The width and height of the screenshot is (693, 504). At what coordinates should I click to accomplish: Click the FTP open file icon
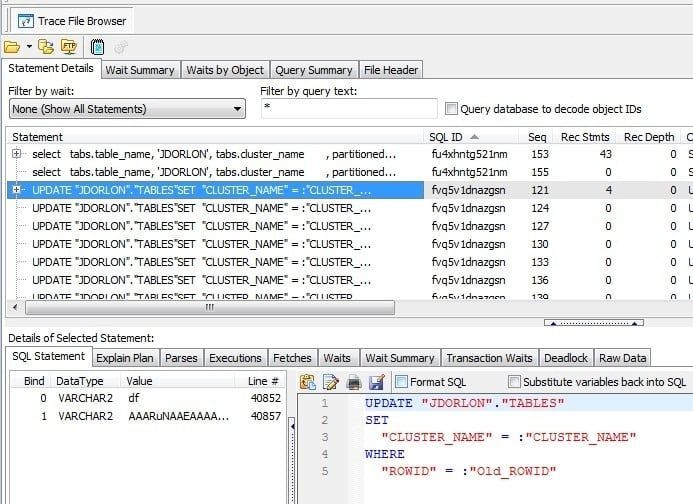[x=69, y=46]
